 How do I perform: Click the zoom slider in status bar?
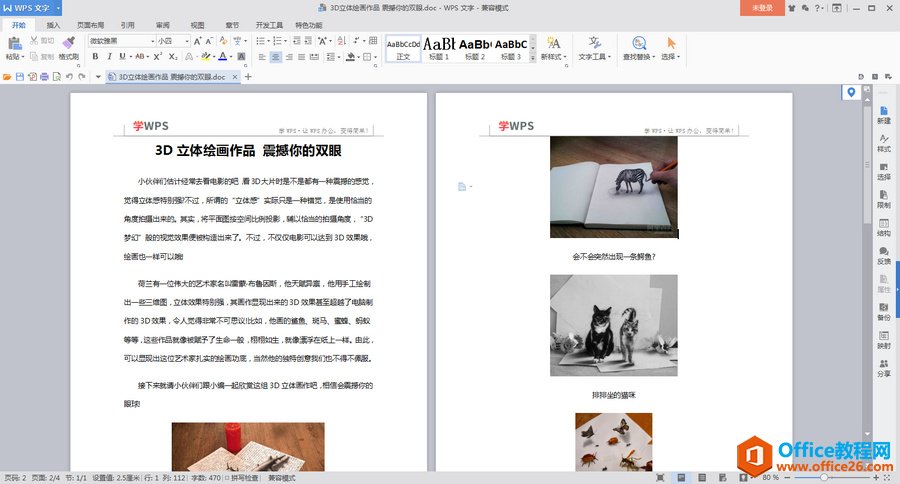pos(822,478)
